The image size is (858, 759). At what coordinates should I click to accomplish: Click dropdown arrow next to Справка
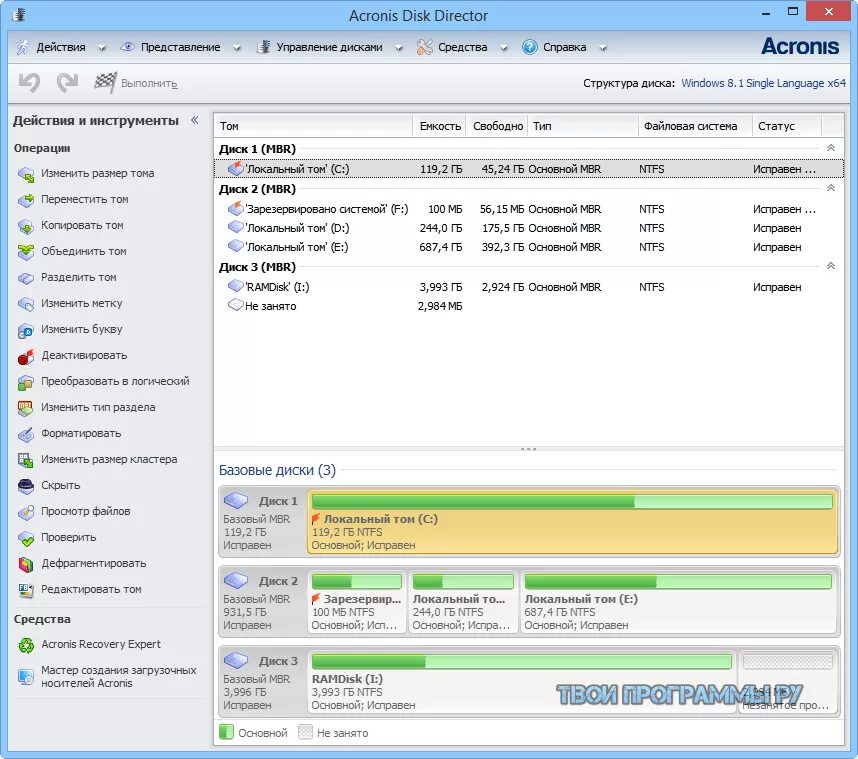(x=603, y=48)
